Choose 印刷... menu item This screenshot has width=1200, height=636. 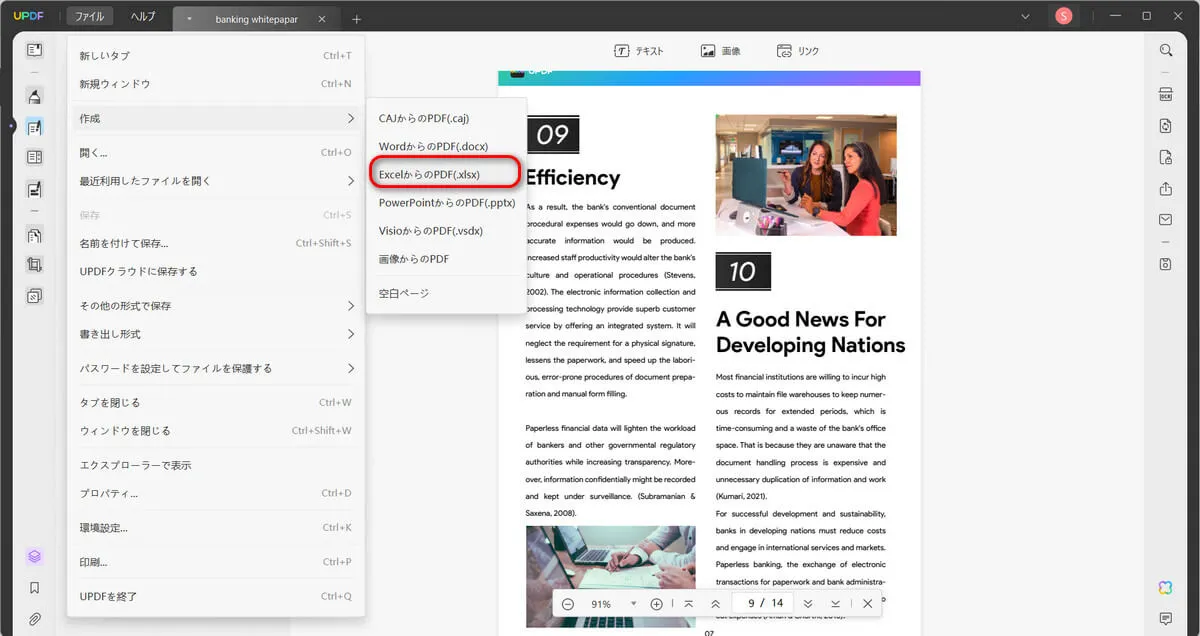[215, 562]
